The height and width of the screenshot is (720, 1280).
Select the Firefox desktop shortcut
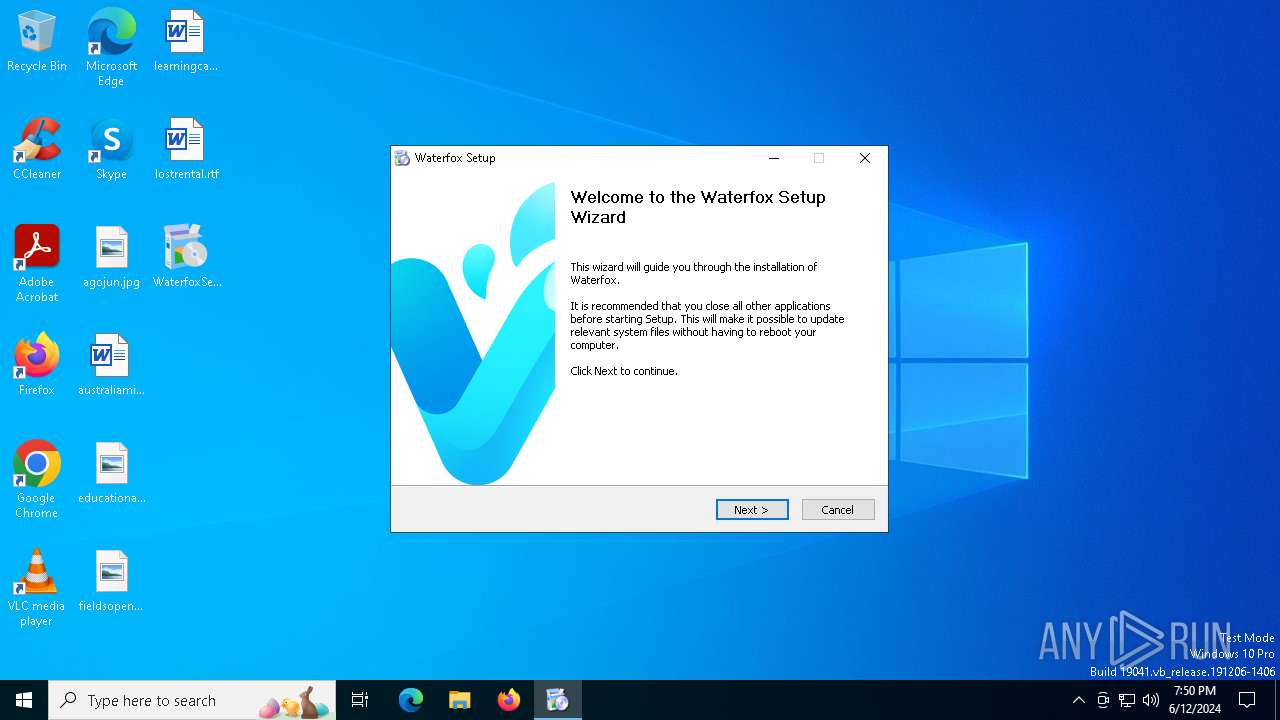[x=37, y=366]
